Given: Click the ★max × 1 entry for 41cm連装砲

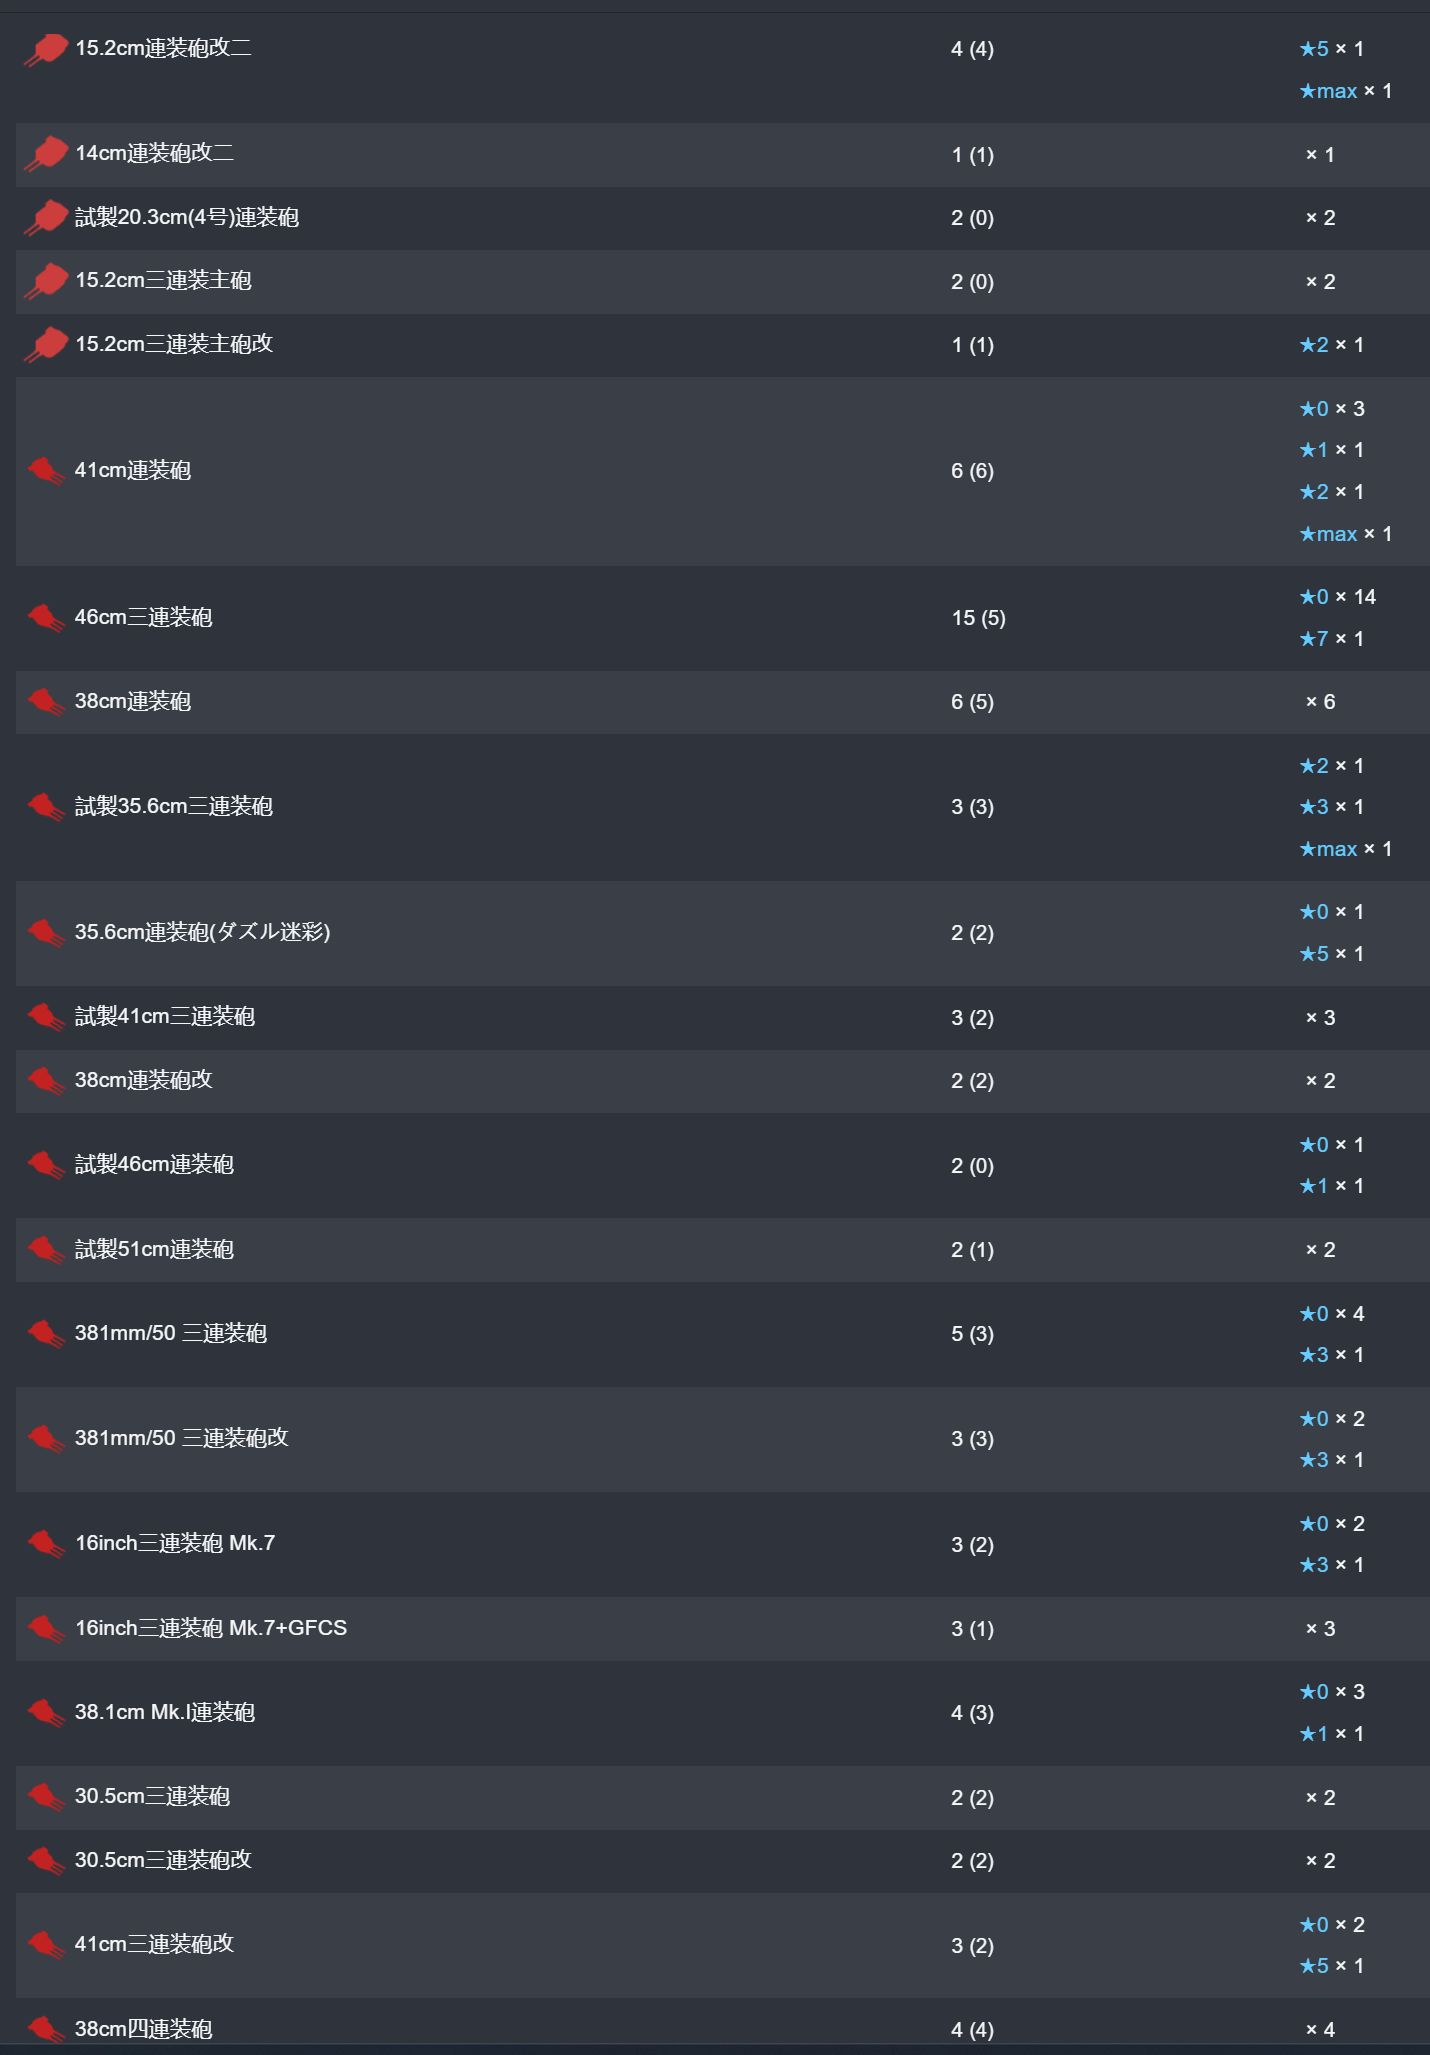Looking at the screenshot, I should 1346,534.
